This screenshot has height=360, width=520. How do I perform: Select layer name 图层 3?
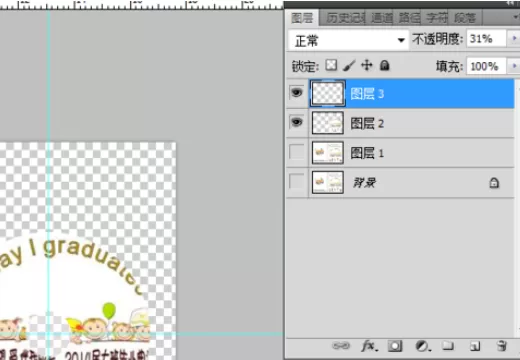coord(367,94)
